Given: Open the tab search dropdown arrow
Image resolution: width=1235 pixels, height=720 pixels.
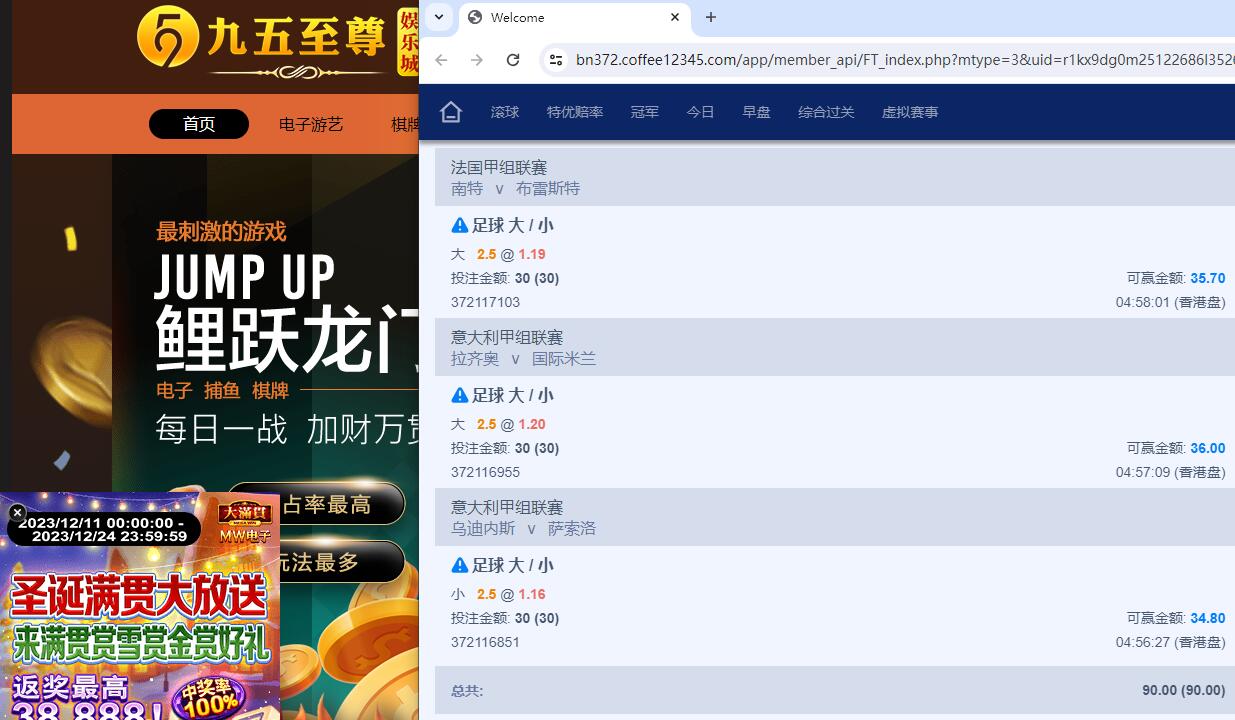Looking at the screenshot, I should pos(438,17).
